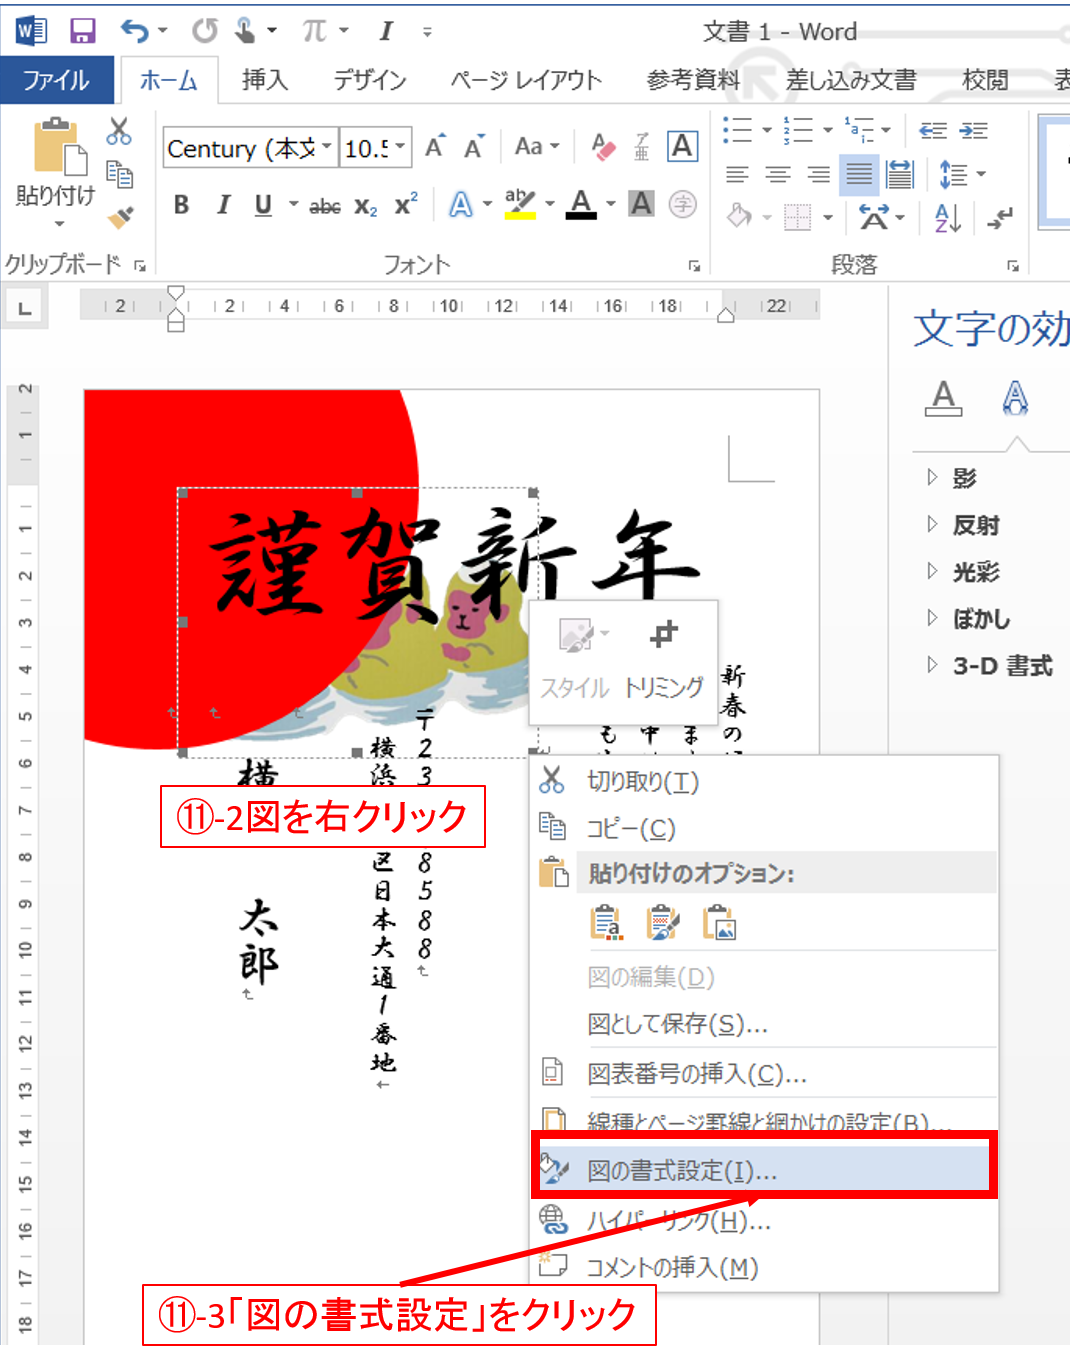Apply numbered list formatting

click(x=798, y=129)
